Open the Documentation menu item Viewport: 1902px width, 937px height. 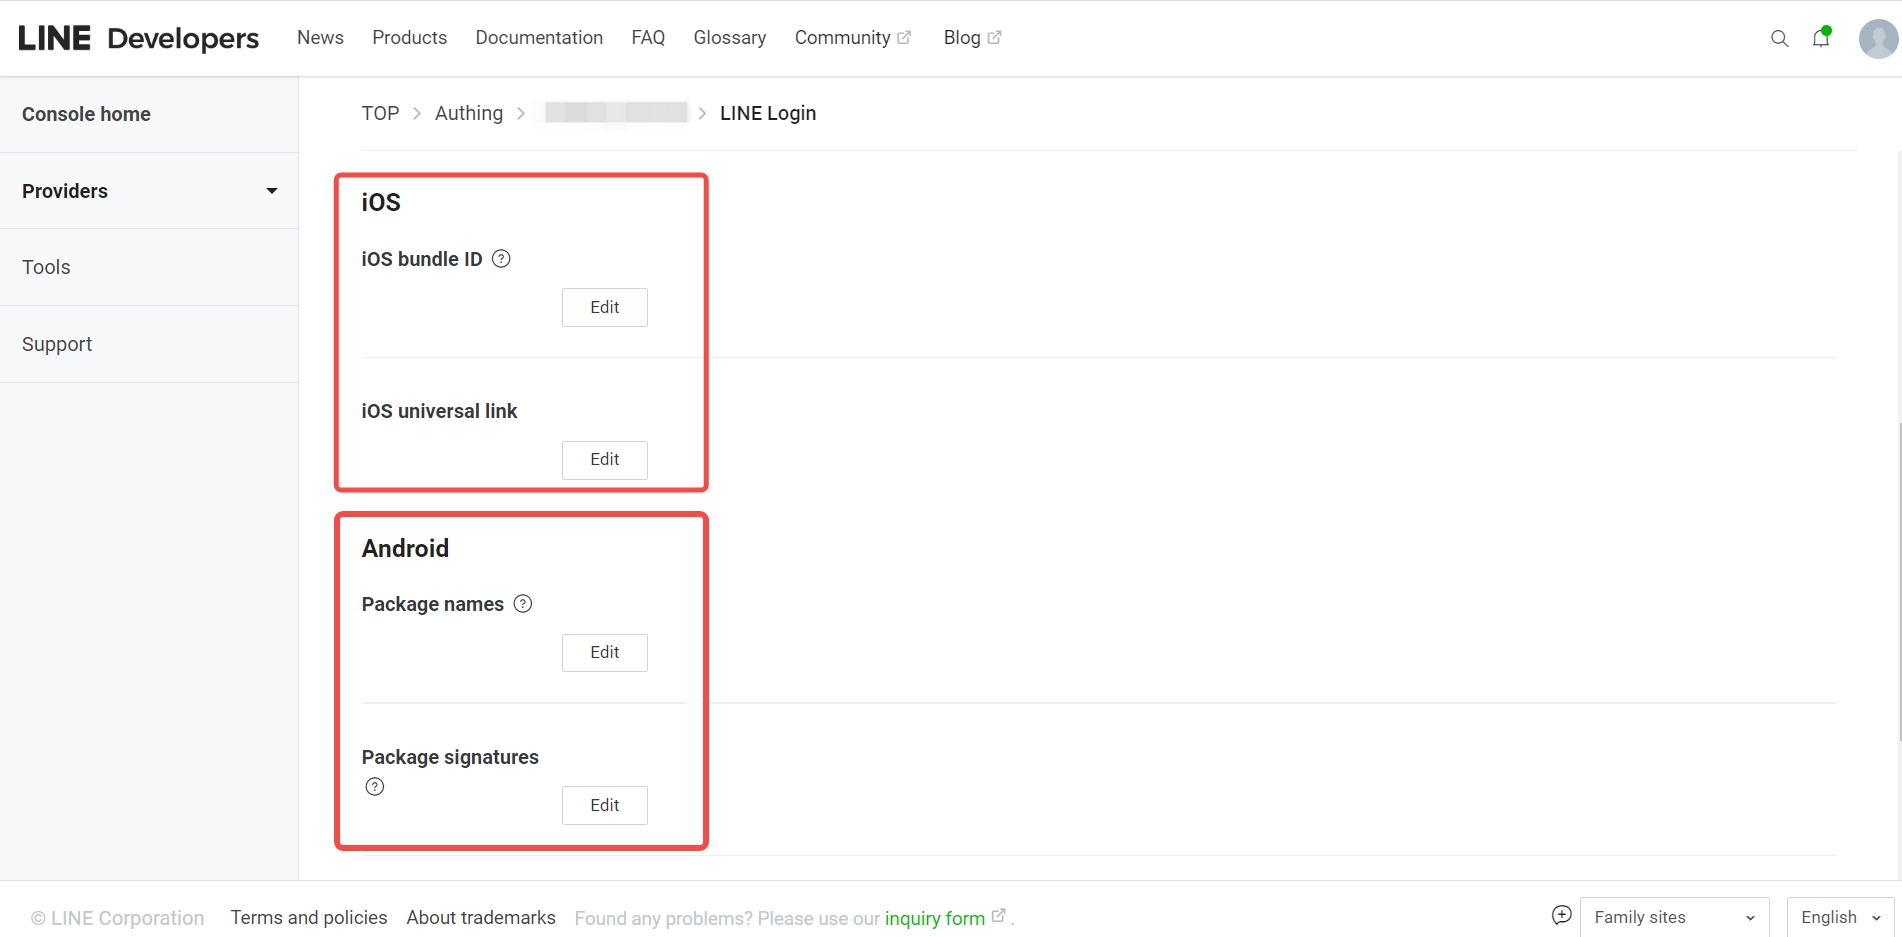coord(539,38)
